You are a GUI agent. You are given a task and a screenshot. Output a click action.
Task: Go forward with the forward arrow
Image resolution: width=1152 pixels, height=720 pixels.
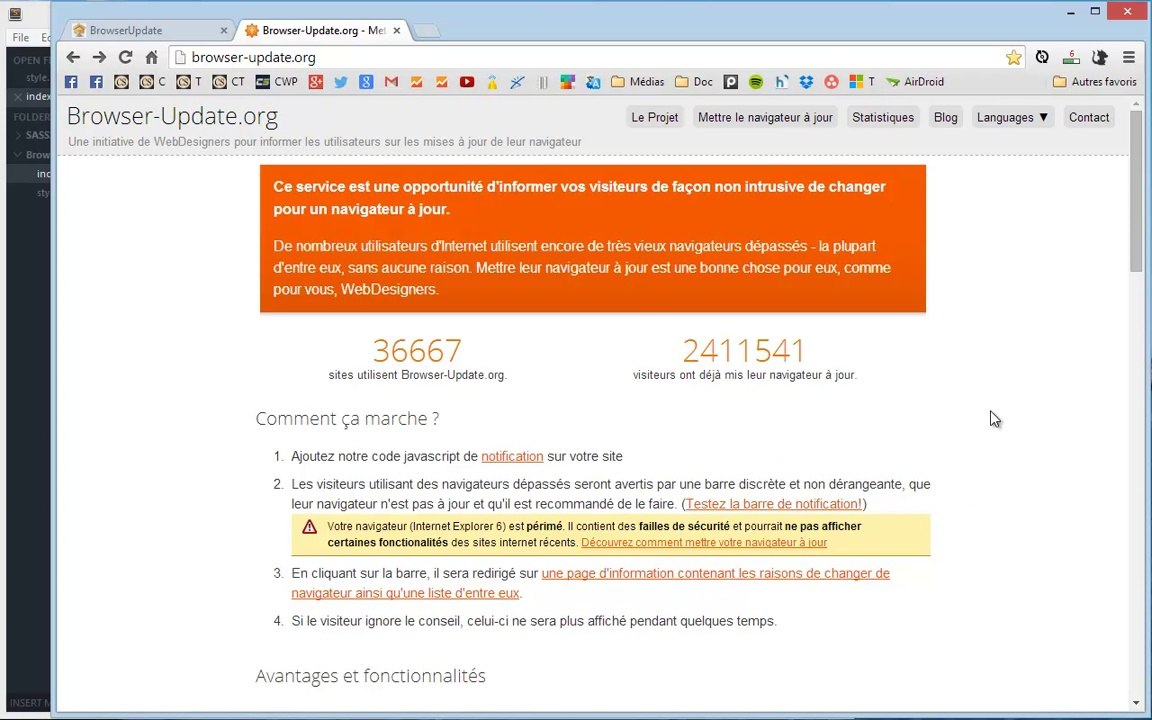tap(99, 57)
